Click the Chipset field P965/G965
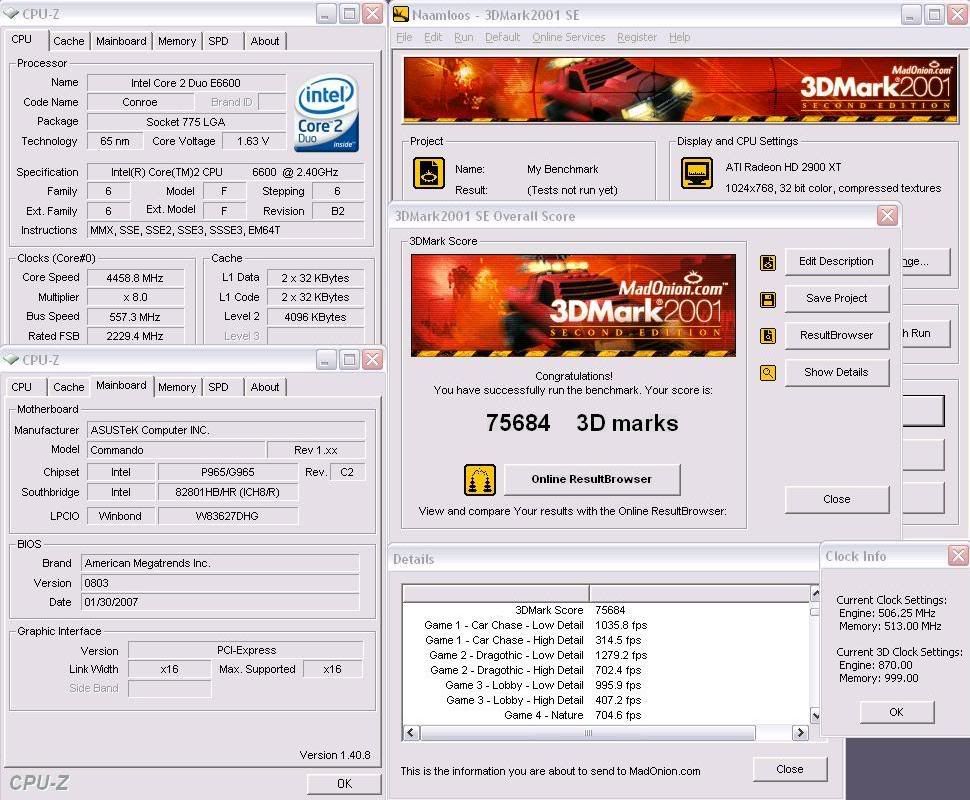Screen dimensions: 970x800 click(x=228, y=472)
